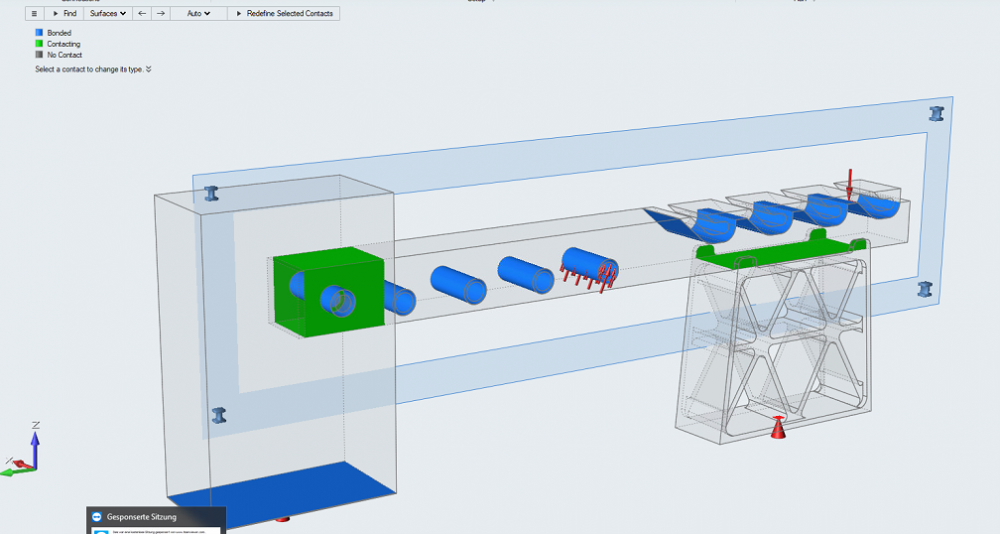Click the Find contacts button
The width and height of the screenshot is (1000, 534).
pos(64,13)
